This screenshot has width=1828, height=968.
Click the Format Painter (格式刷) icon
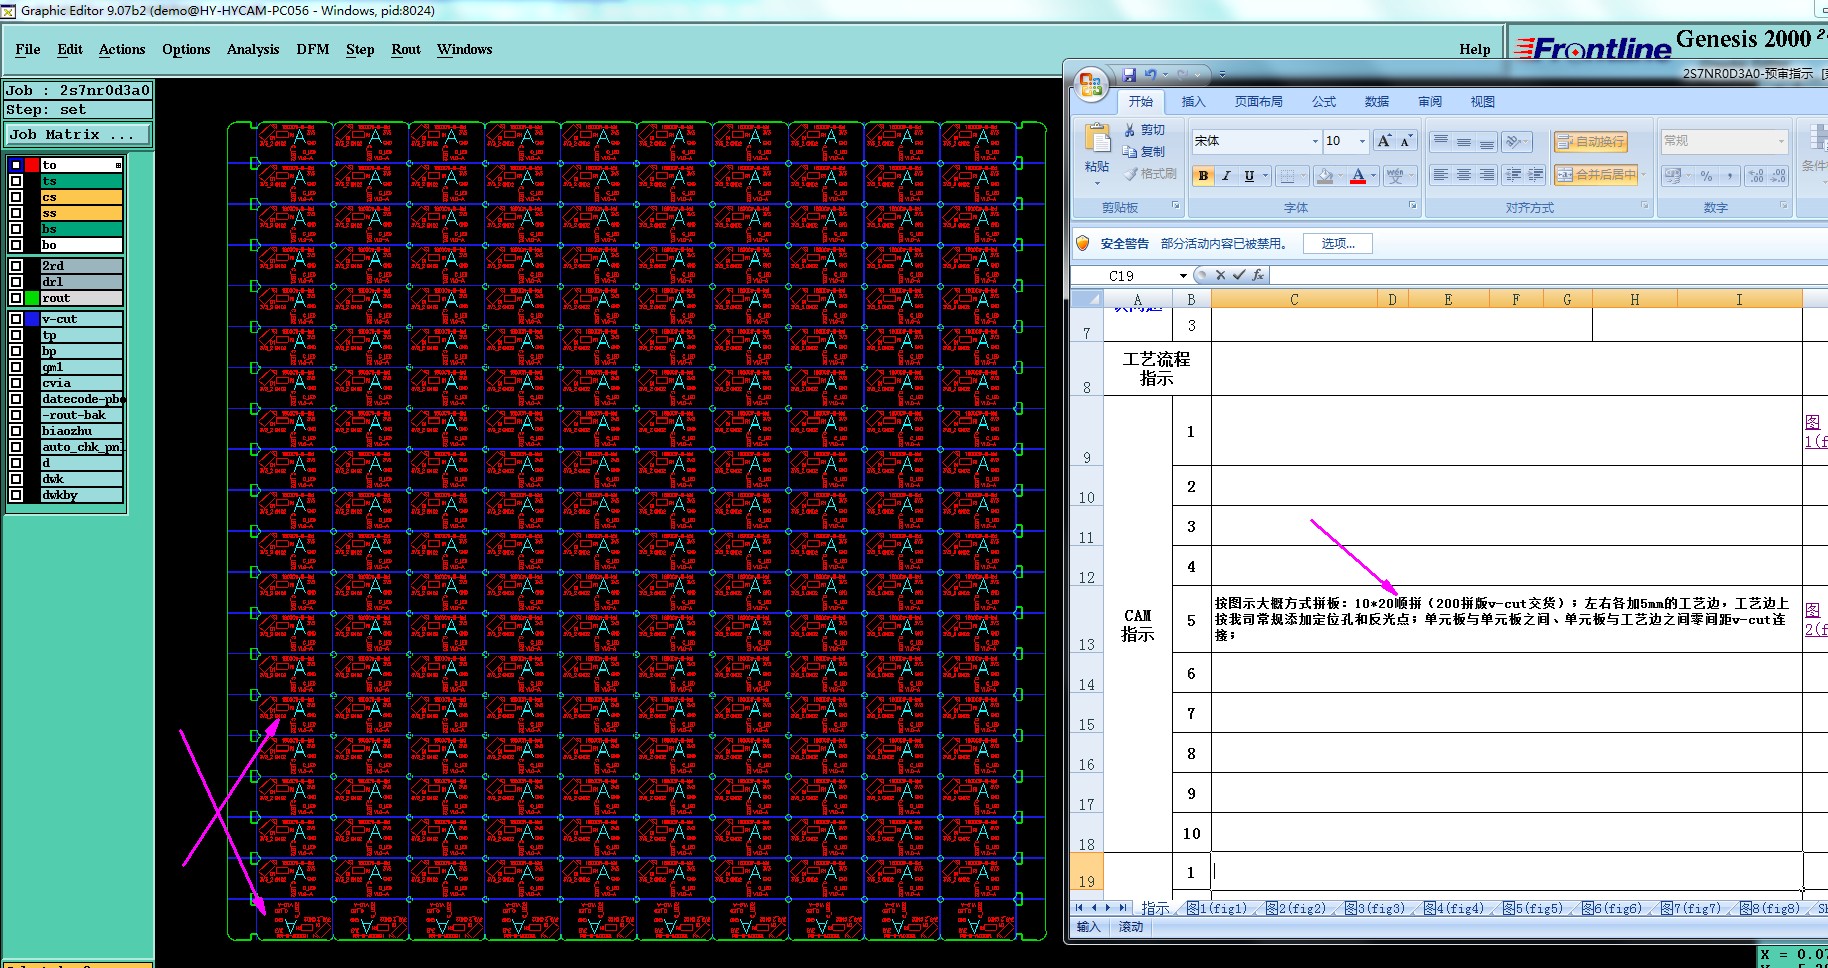point(1130,174)
